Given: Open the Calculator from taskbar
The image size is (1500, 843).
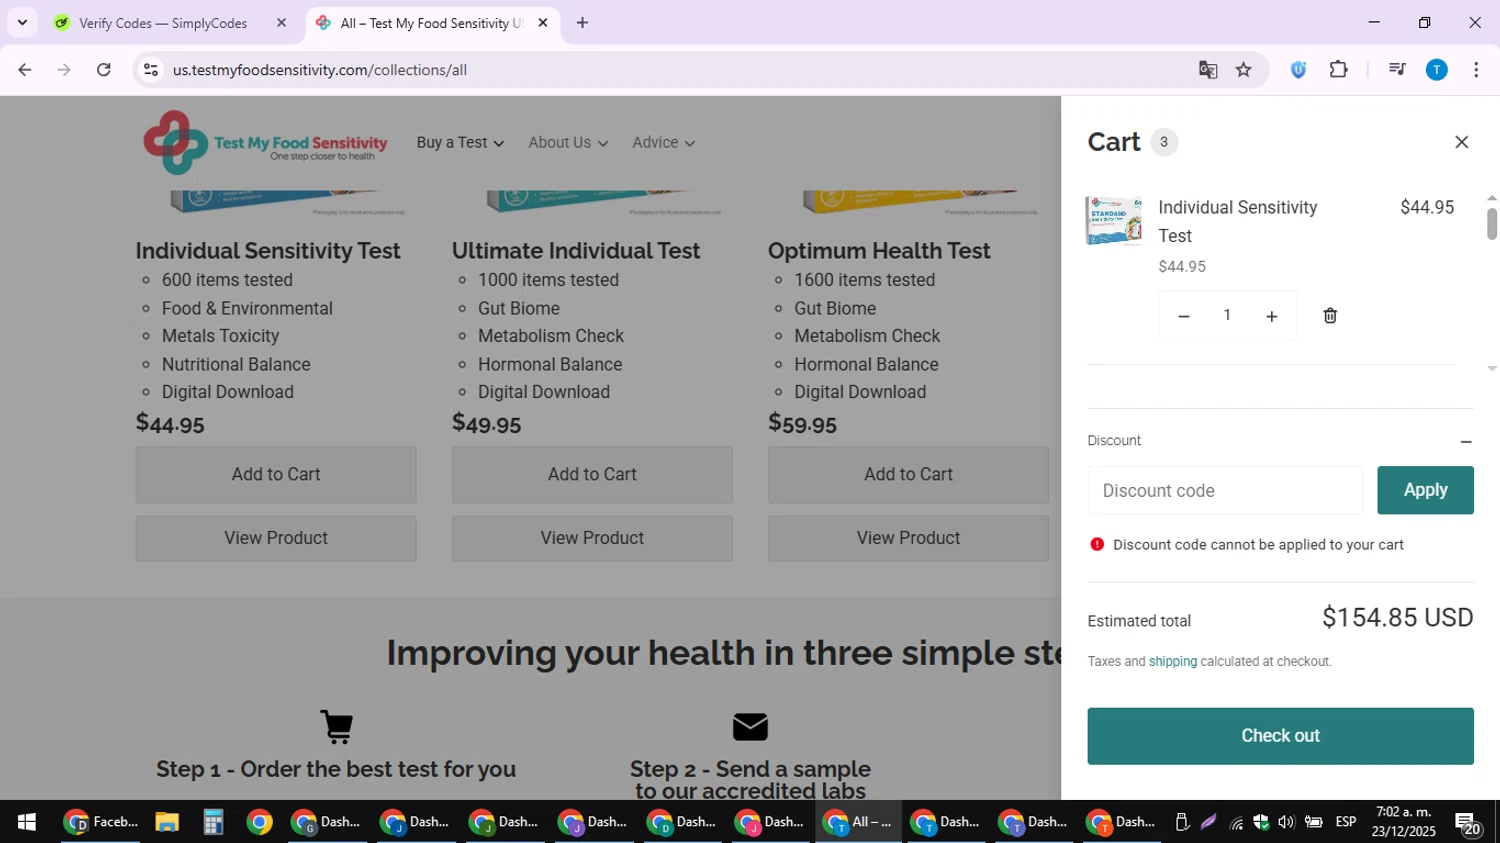Looking at the screenshot, I should (213, 822).
